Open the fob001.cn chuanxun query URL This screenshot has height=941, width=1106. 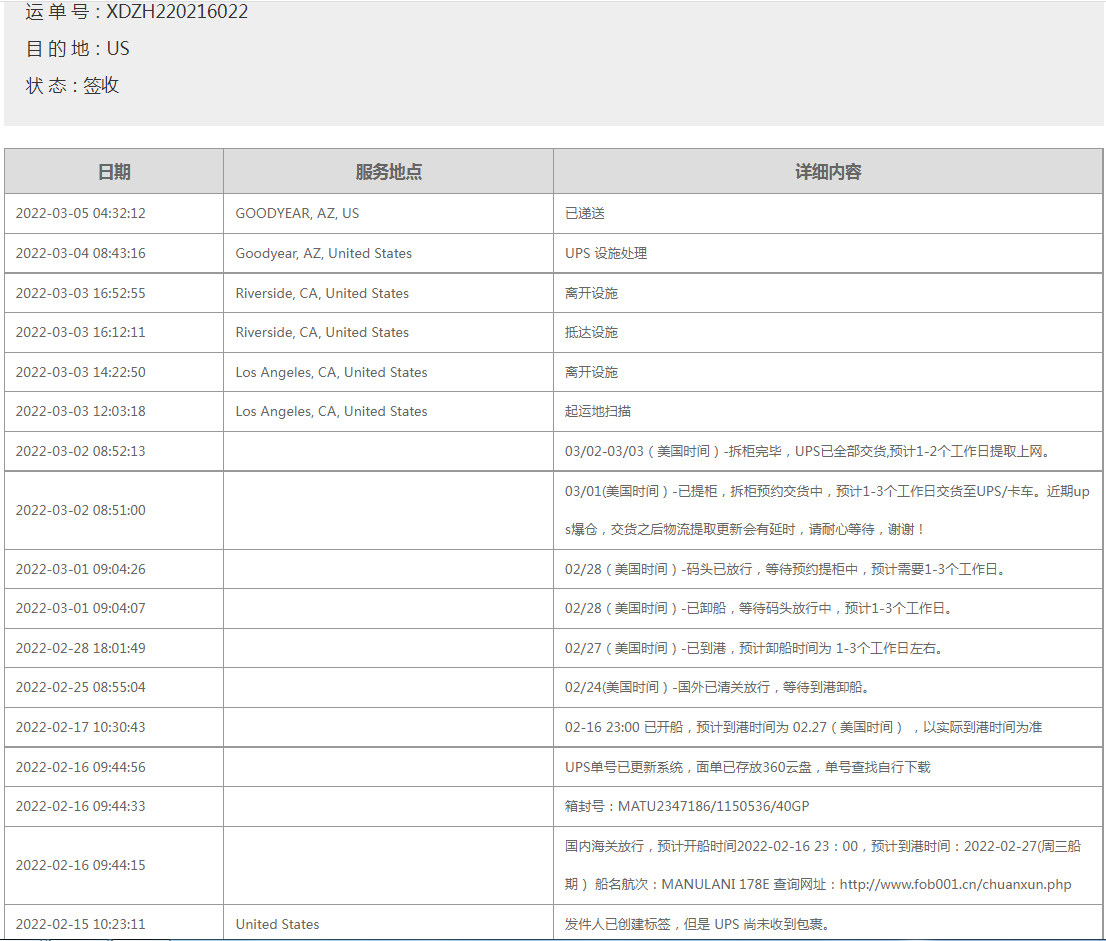point(955,885)
